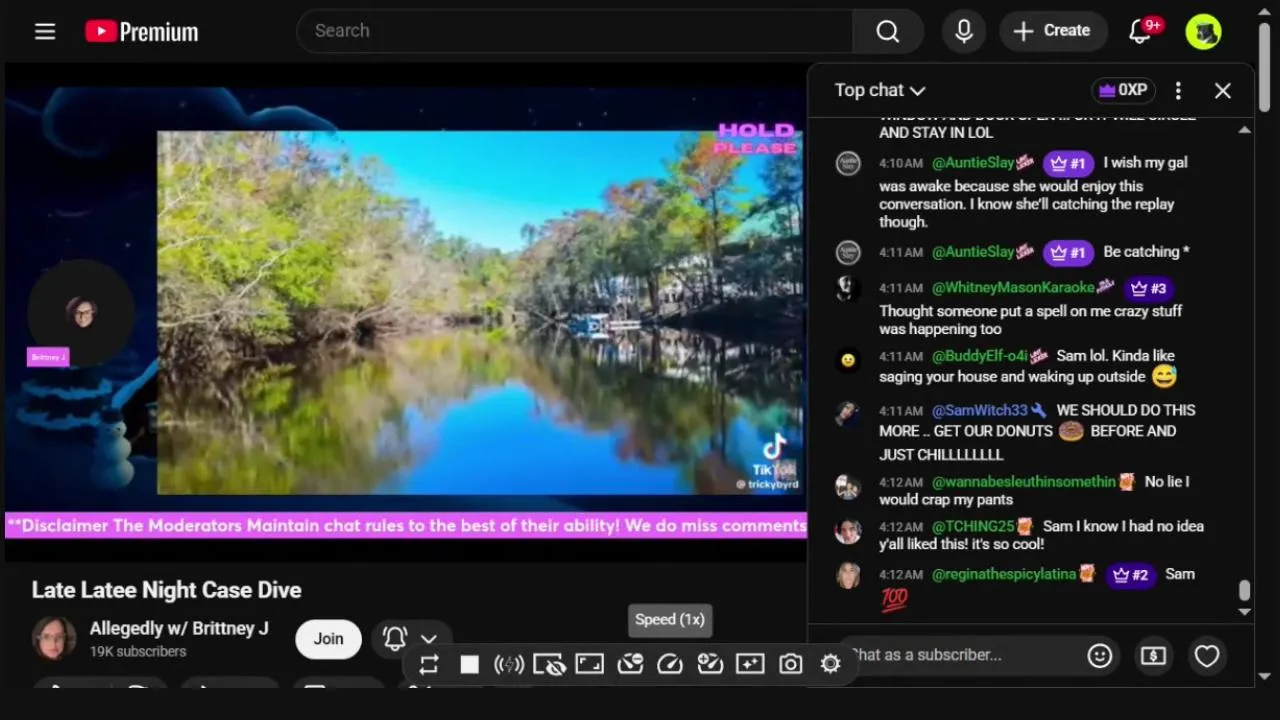This screenshot has width=1280, height=720.
Task: Toggle the loop button in overlay toolbar
Action: pos(429,664)
